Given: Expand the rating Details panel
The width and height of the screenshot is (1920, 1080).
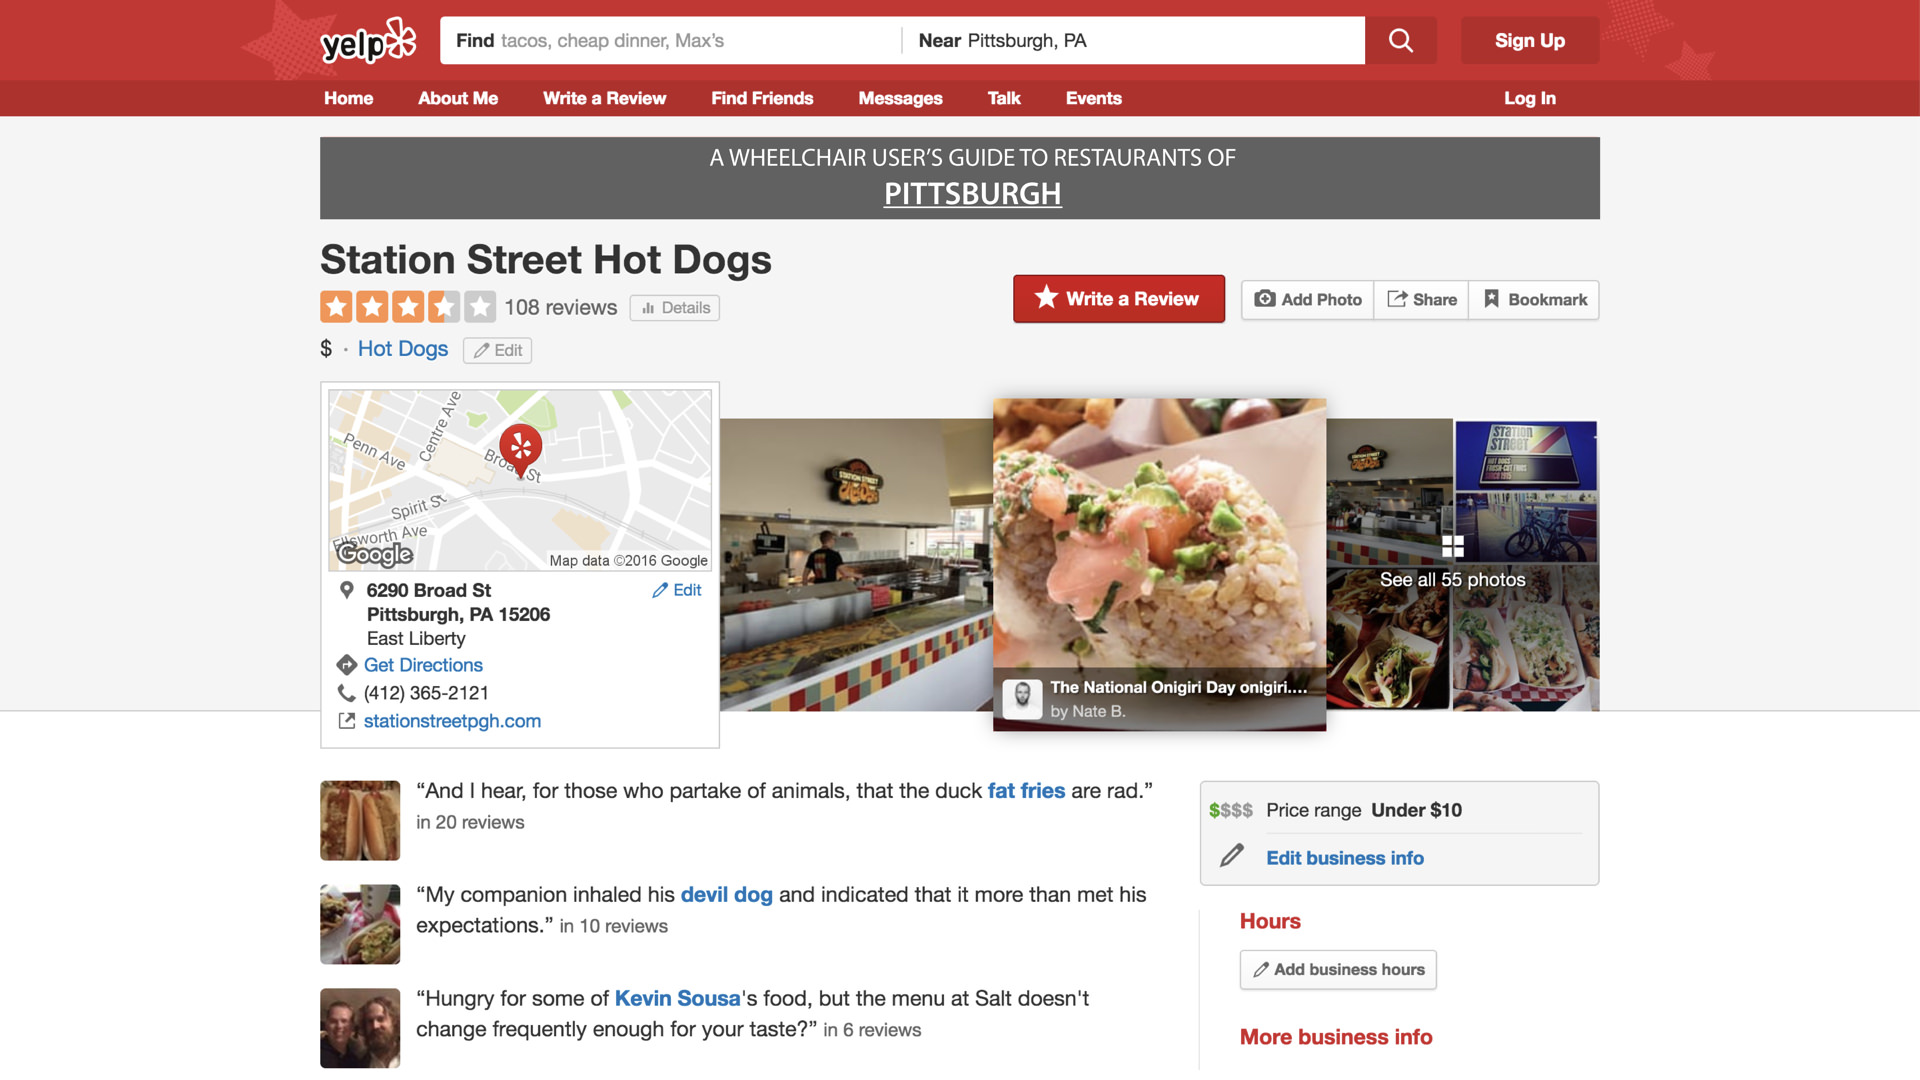Looking at the screenshot, I should pos(674,308).
